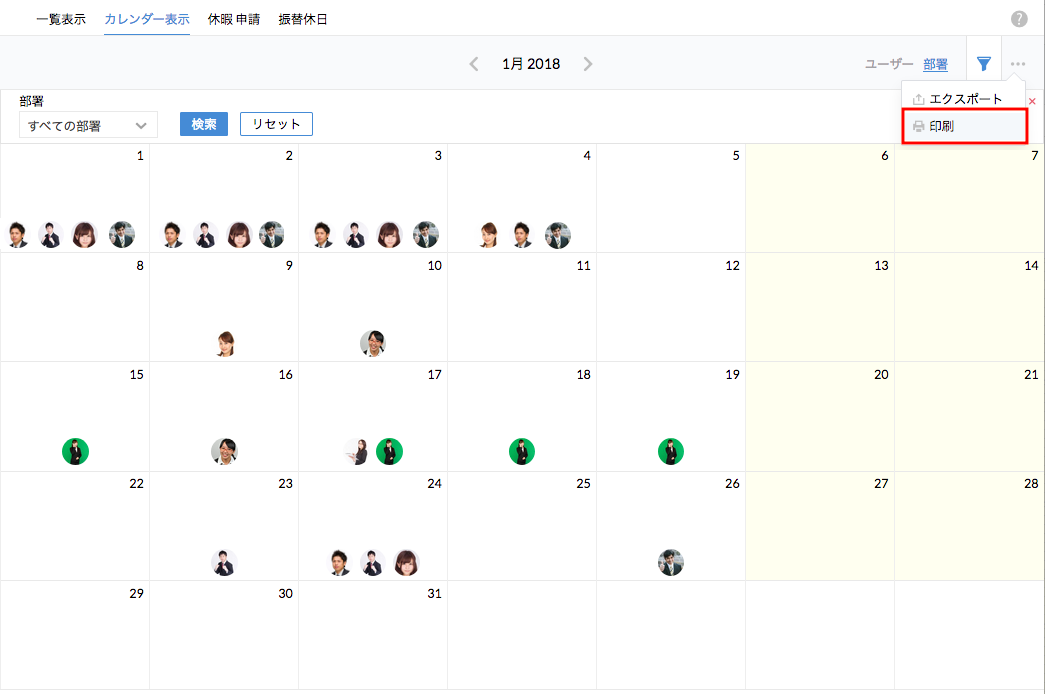Select エクスポート from the menu

coord(965,100)
